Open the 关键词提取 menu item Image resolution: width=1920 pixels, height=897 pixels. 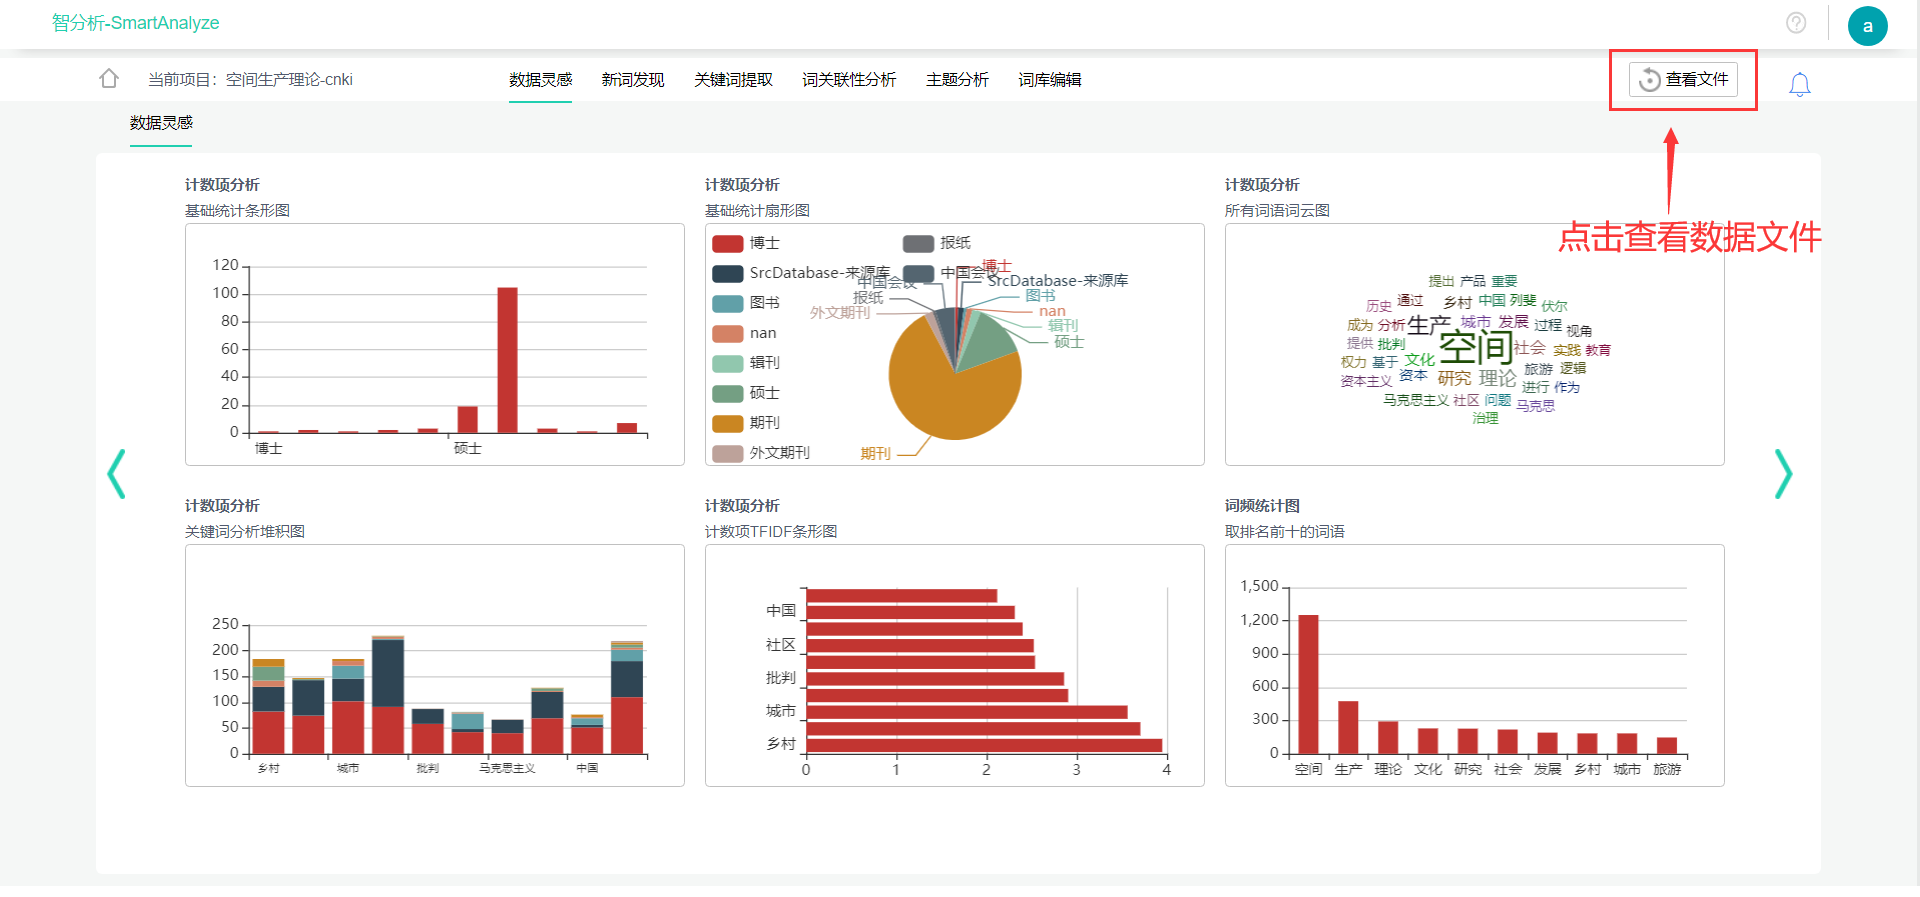[x=734, y=80]
